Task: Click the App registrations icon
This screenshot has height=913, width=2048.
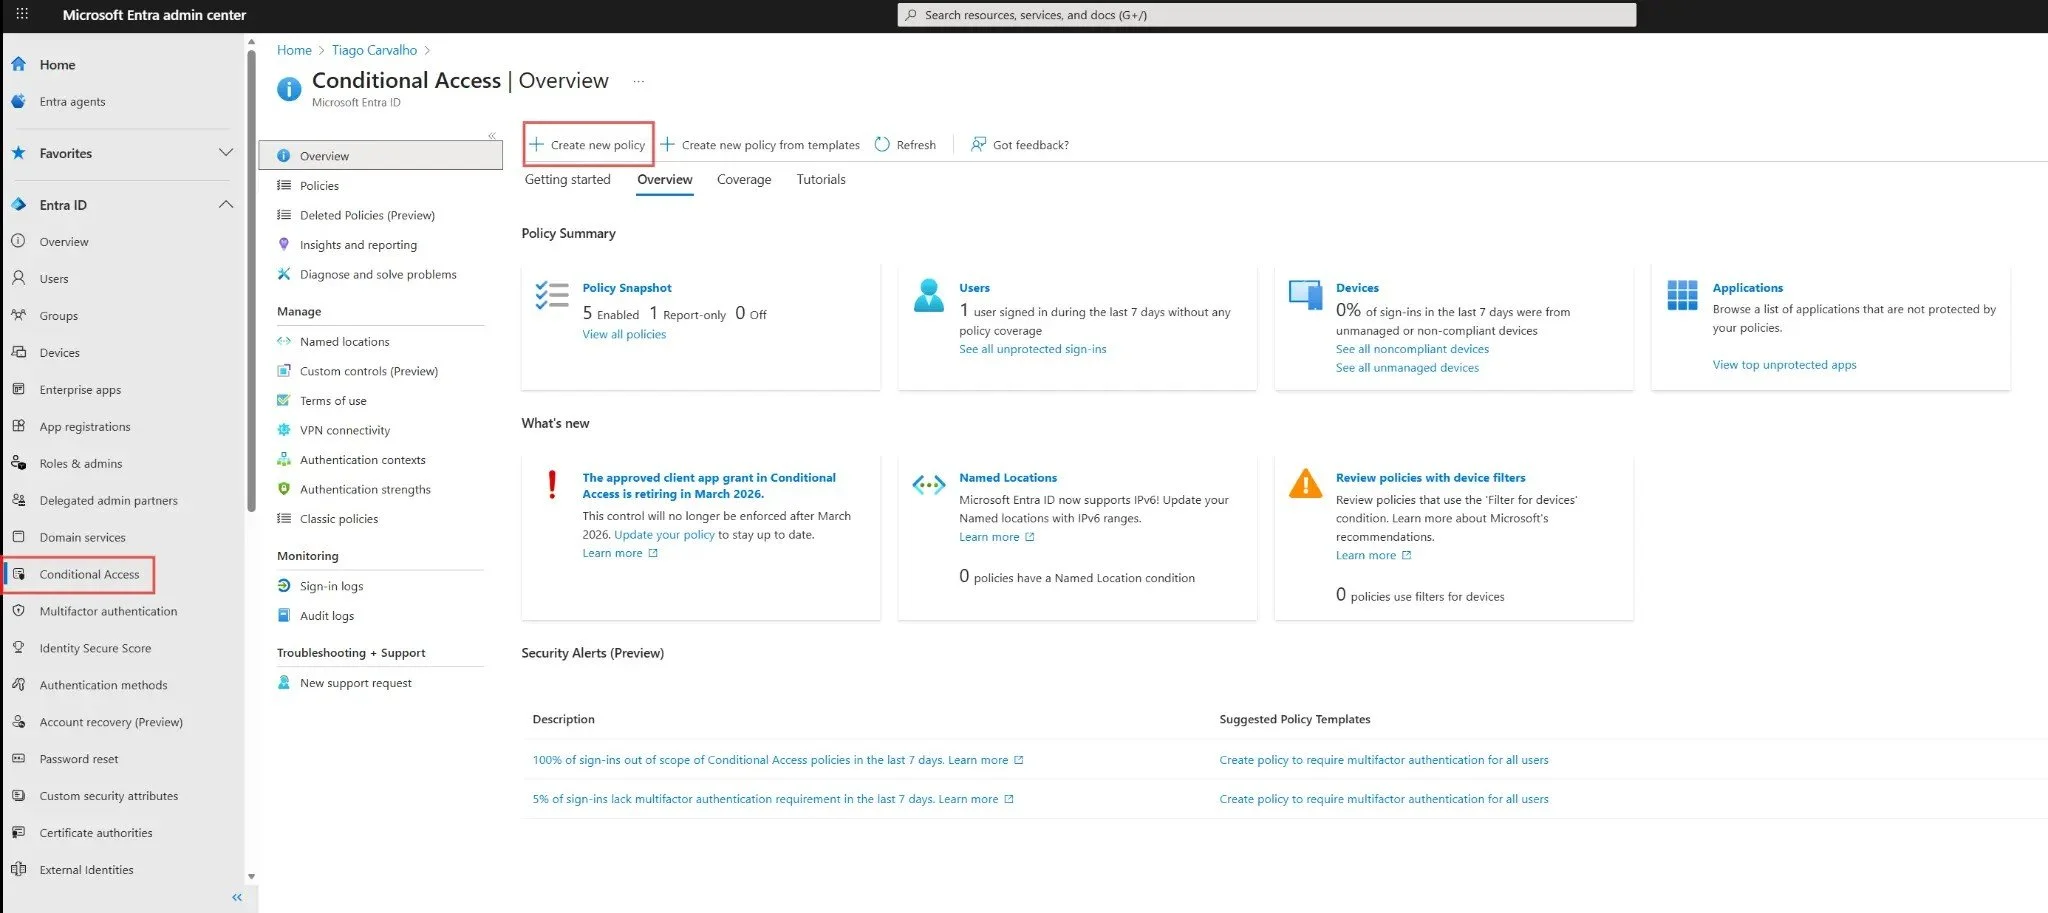Action: point(18,426)
